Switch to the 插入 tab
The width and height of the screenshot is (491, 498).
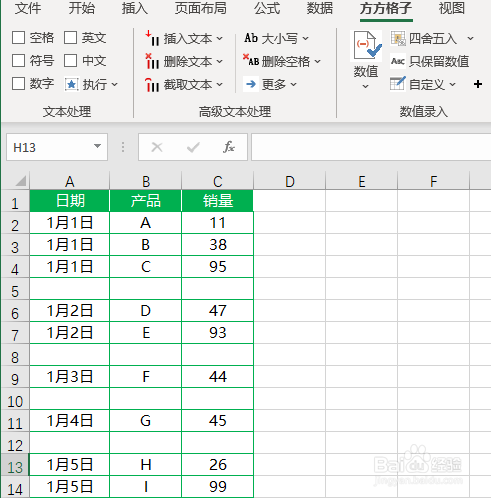[135, 8]
